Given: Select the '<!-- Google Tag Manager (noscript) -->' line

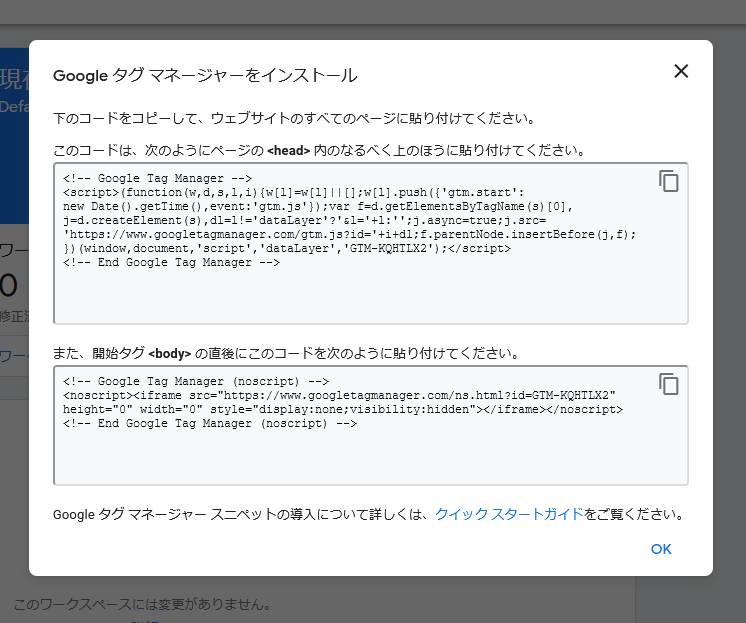Looking at the screenshot, I should [196, 382].
